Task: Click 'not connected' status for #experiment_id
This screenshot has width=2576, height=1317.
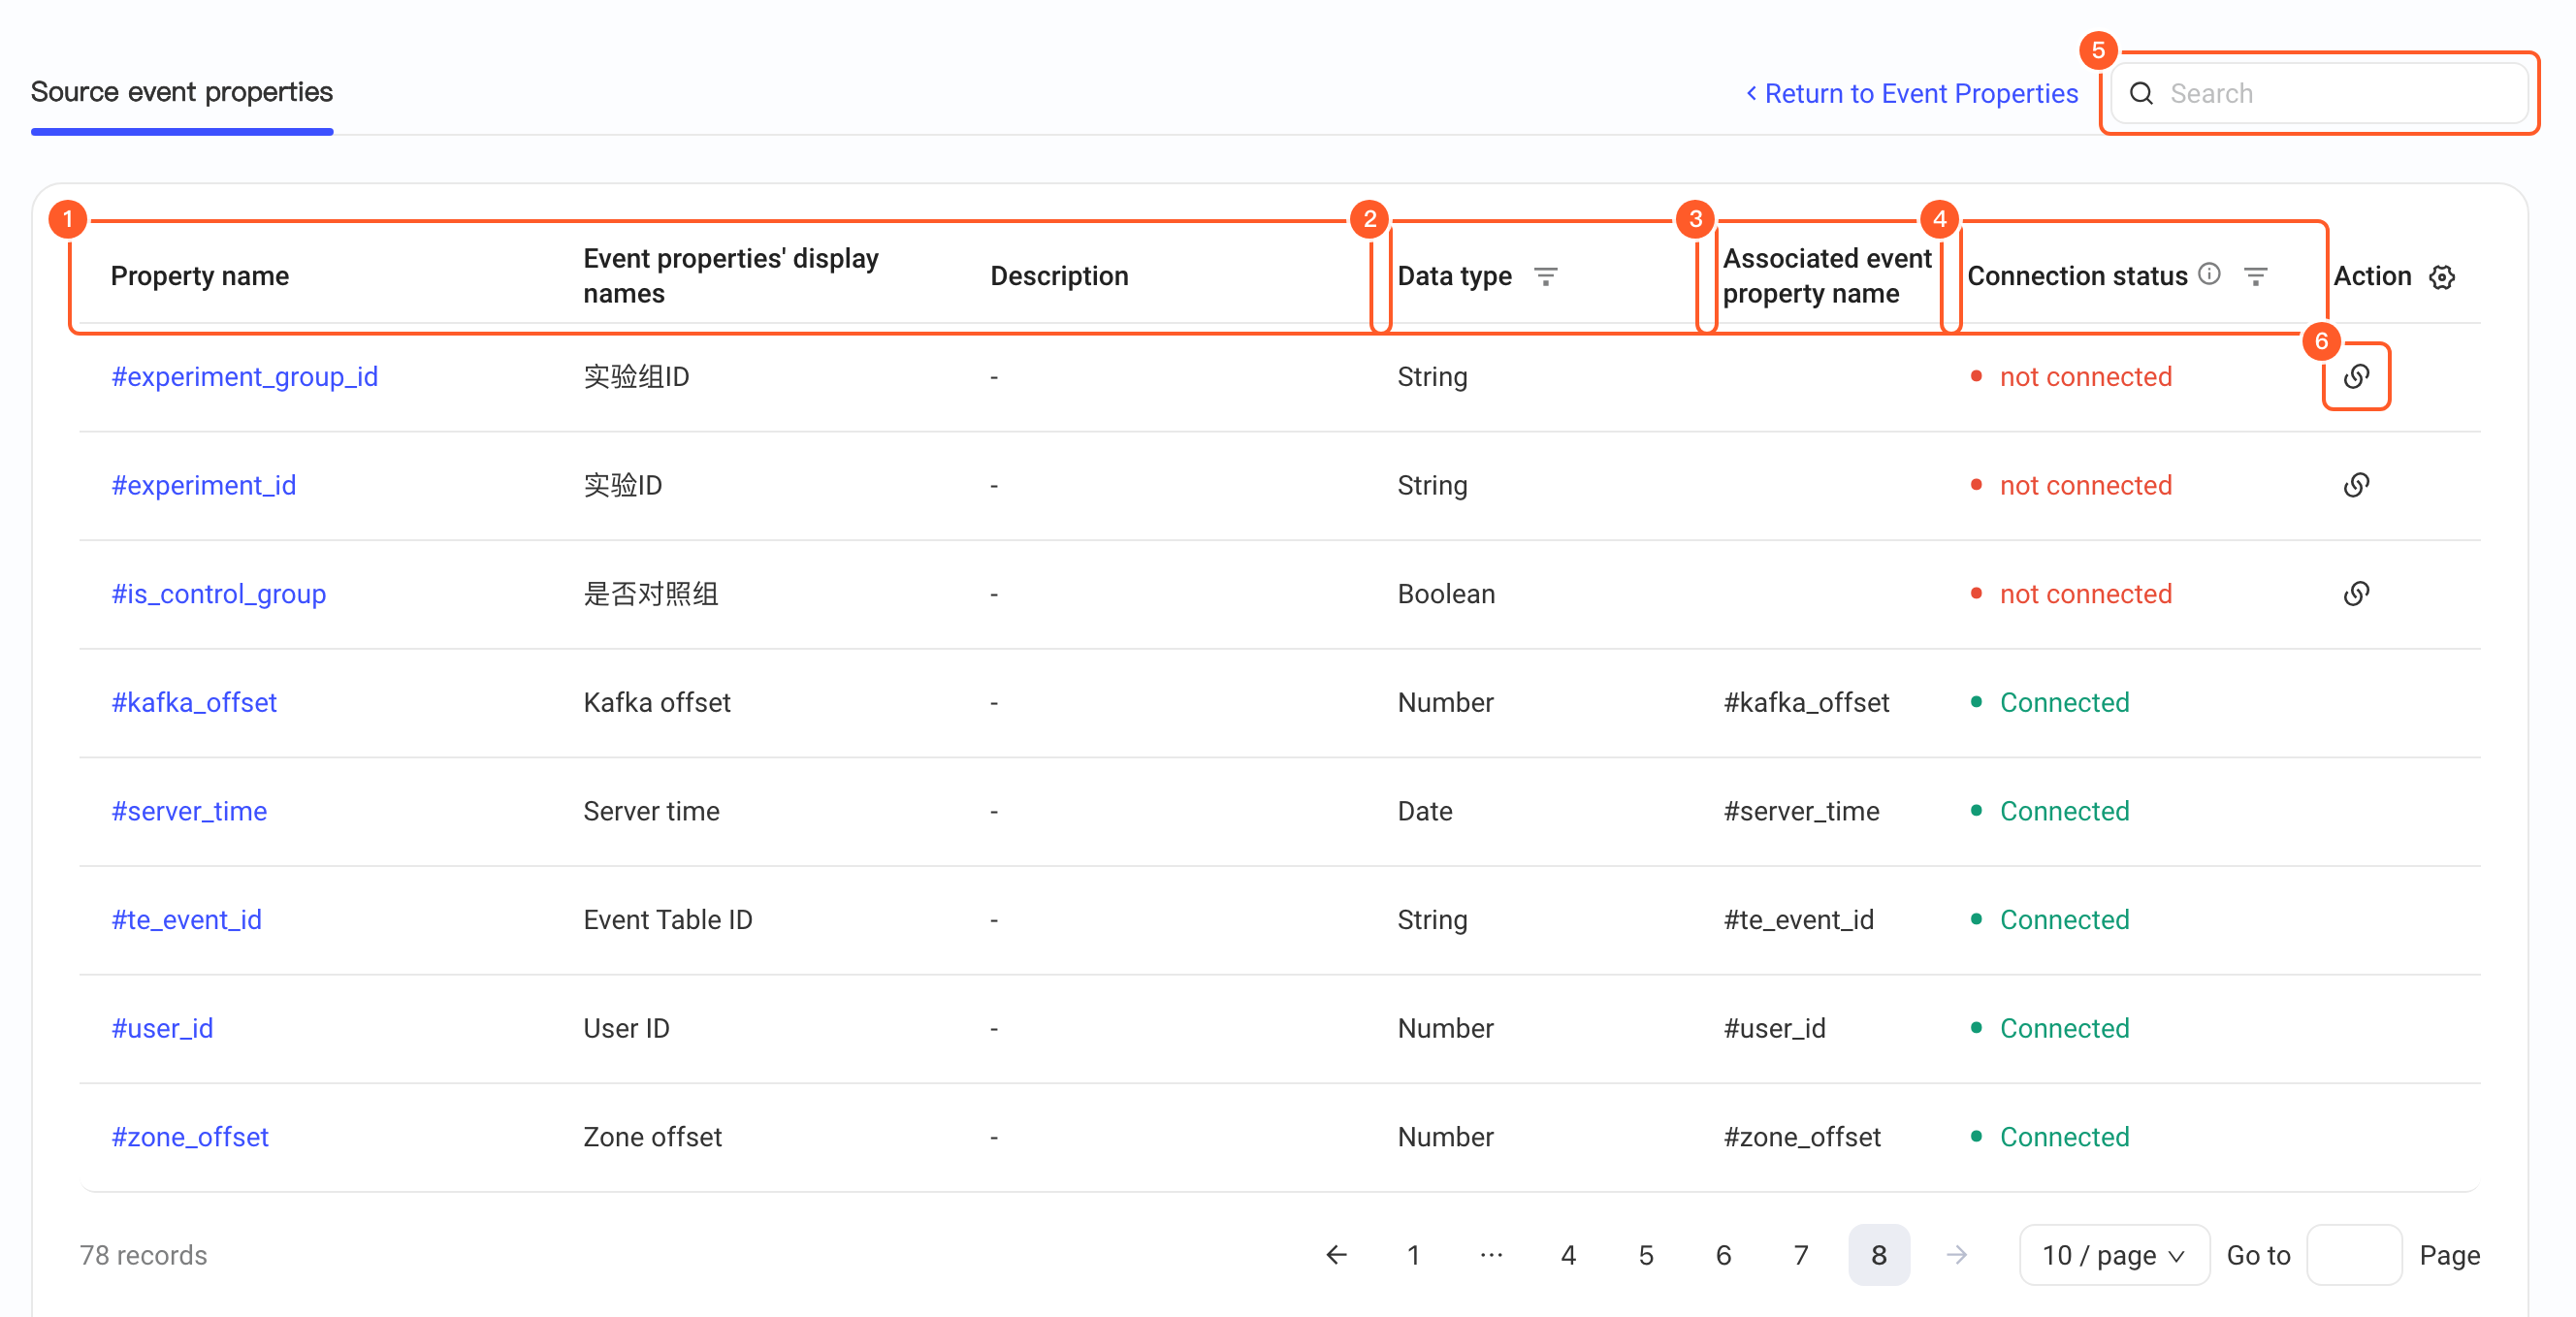Action: coord(2085,485)
